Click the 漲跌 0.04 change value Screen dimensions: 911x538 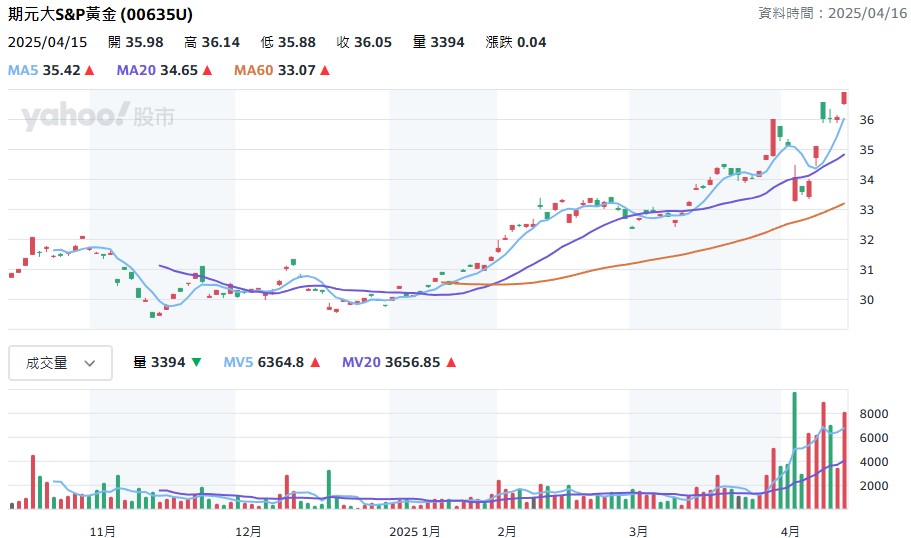(516, 42)
